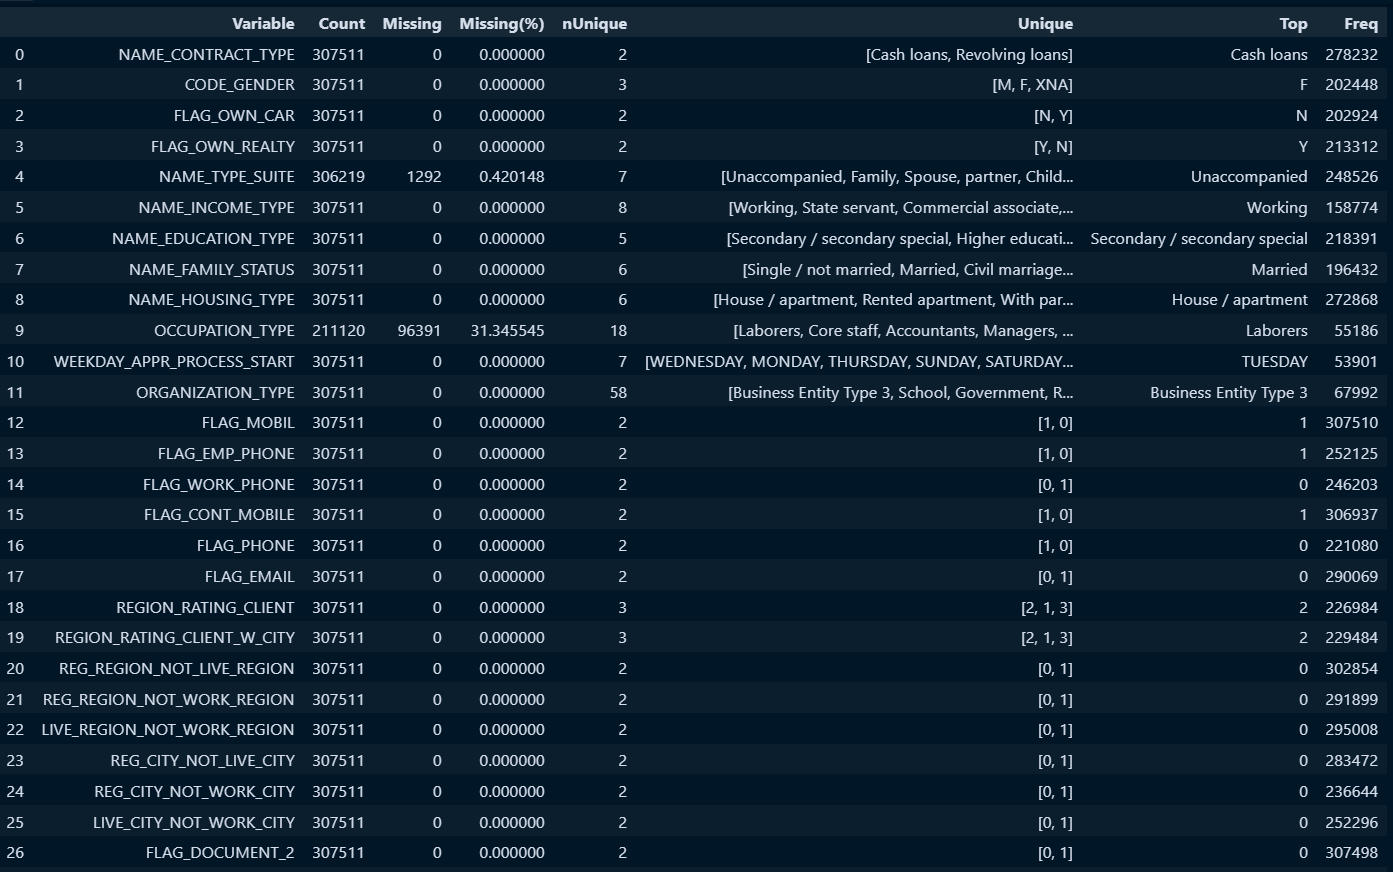This screenshot has width=1393, height=872.
Task: Click the Freq column header
Action: [x=1360, y=24]
